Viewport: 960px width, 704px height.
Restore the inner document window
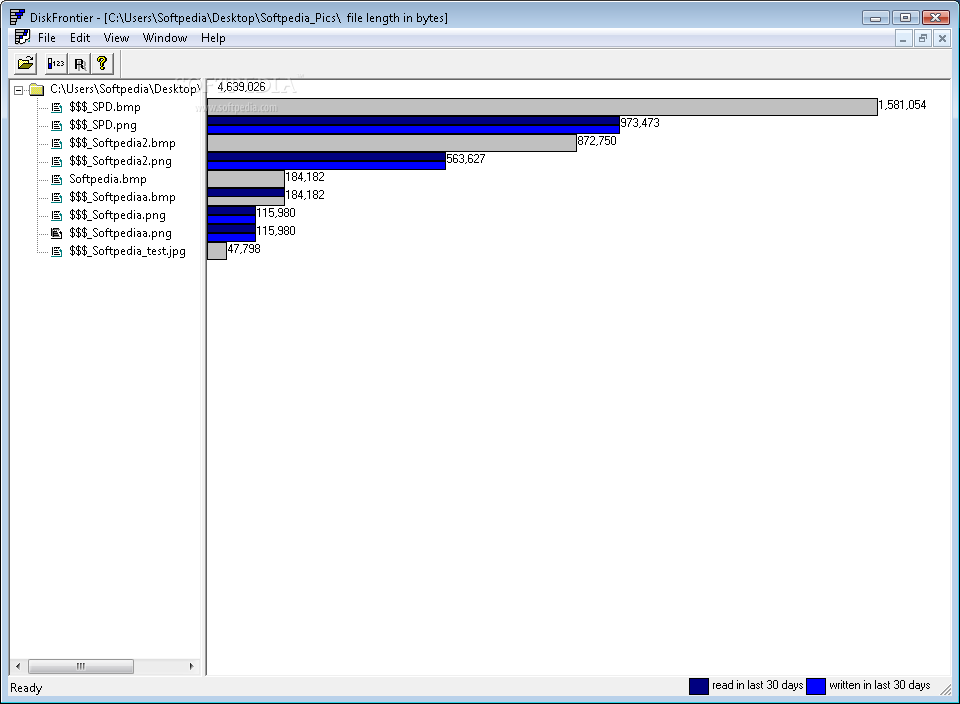pyautogui.click(x=923, y=39)
